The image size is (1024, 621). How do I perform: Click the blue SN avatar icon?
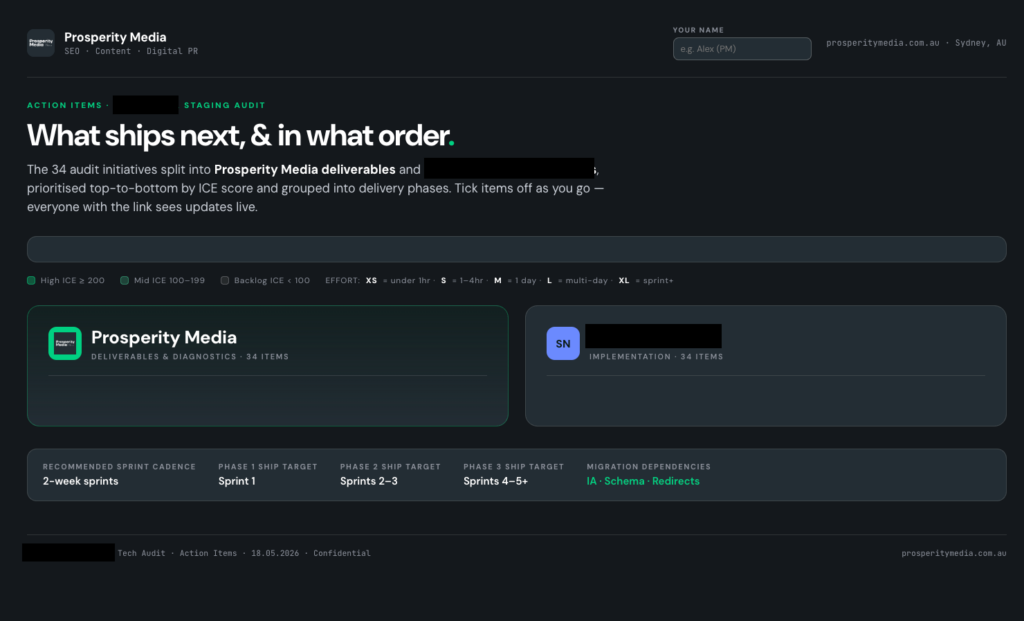pos(563,343)
